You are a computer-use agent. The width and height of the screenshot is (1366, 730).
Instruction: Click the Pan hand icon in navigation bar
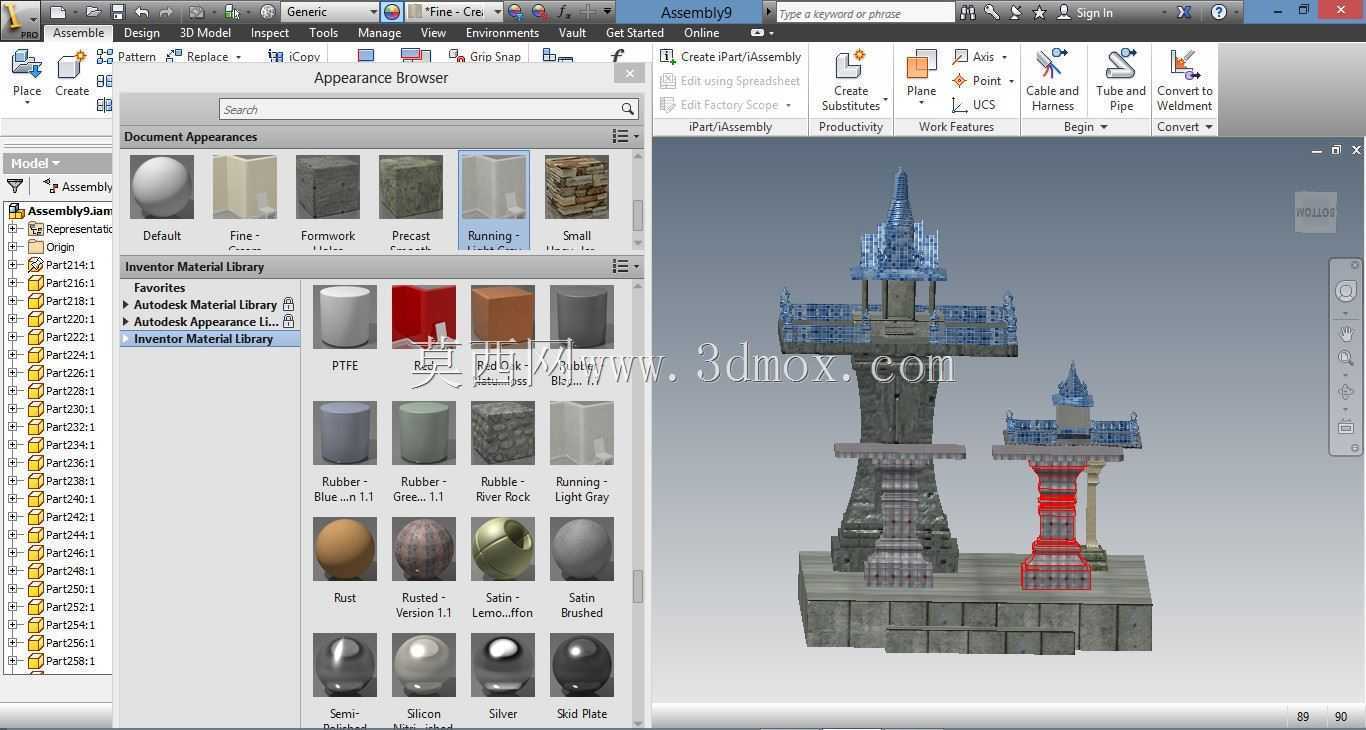tap(1346, 333)
